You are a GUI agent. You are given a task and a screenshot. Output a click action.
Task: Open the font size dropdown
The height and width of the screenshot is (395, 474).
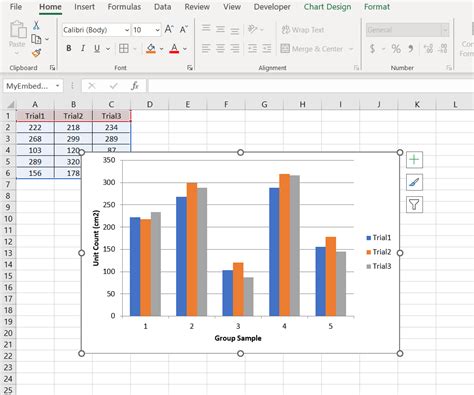click(157, 30)
